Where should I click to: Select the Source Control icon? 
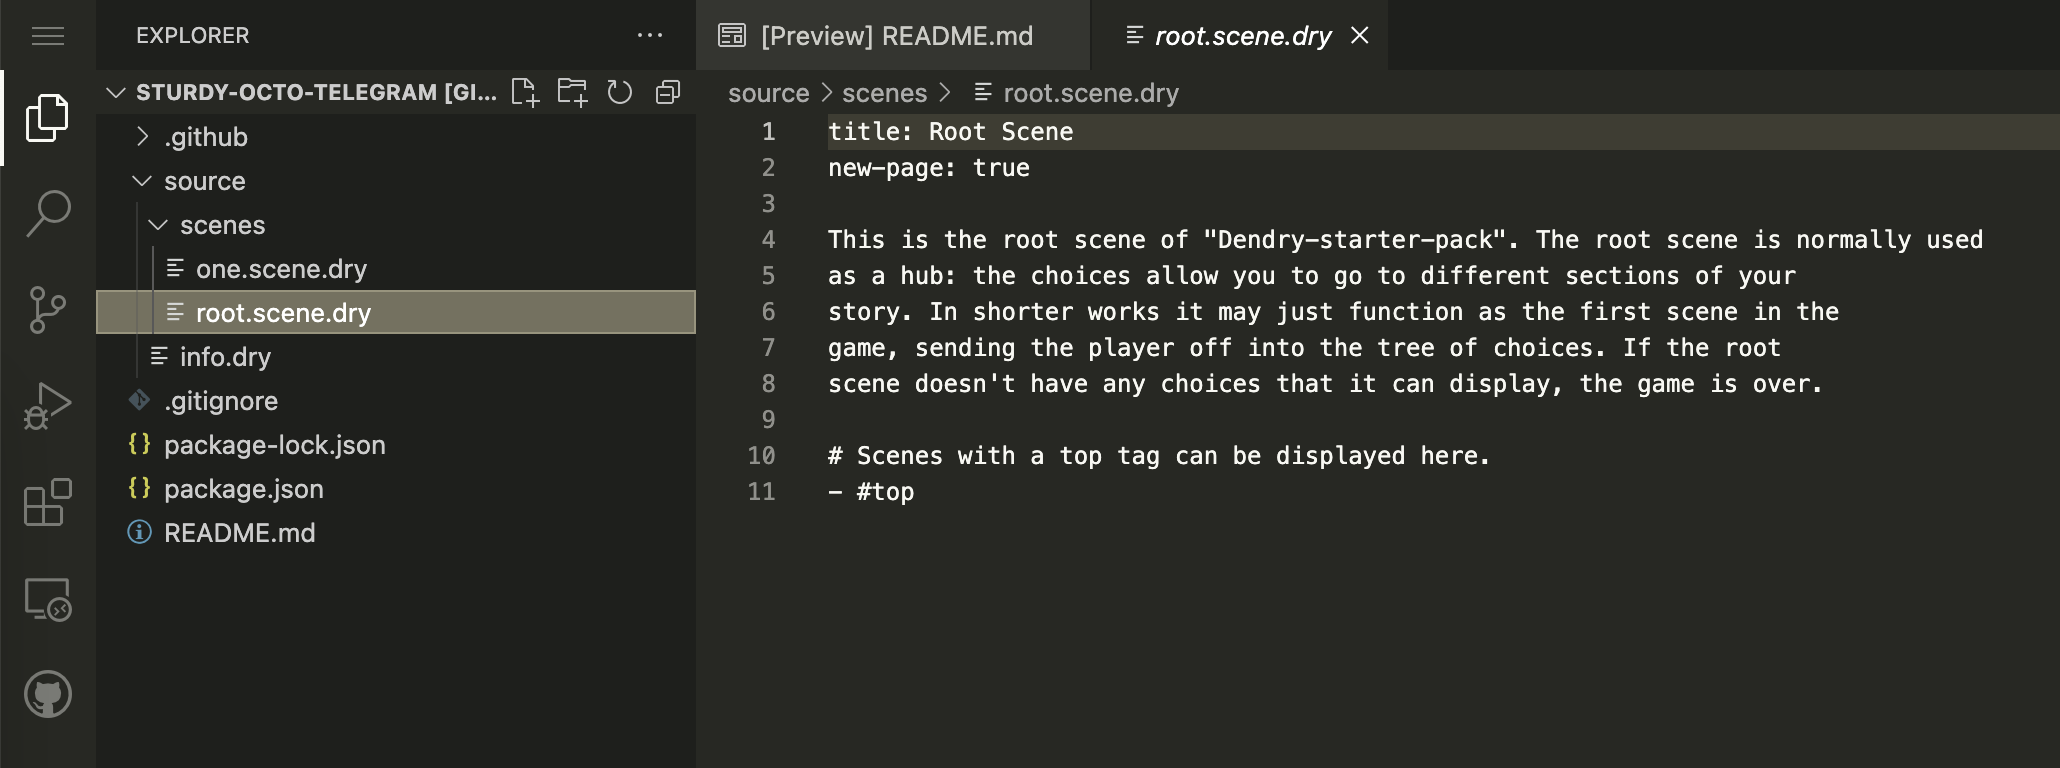tap(47, 310)
